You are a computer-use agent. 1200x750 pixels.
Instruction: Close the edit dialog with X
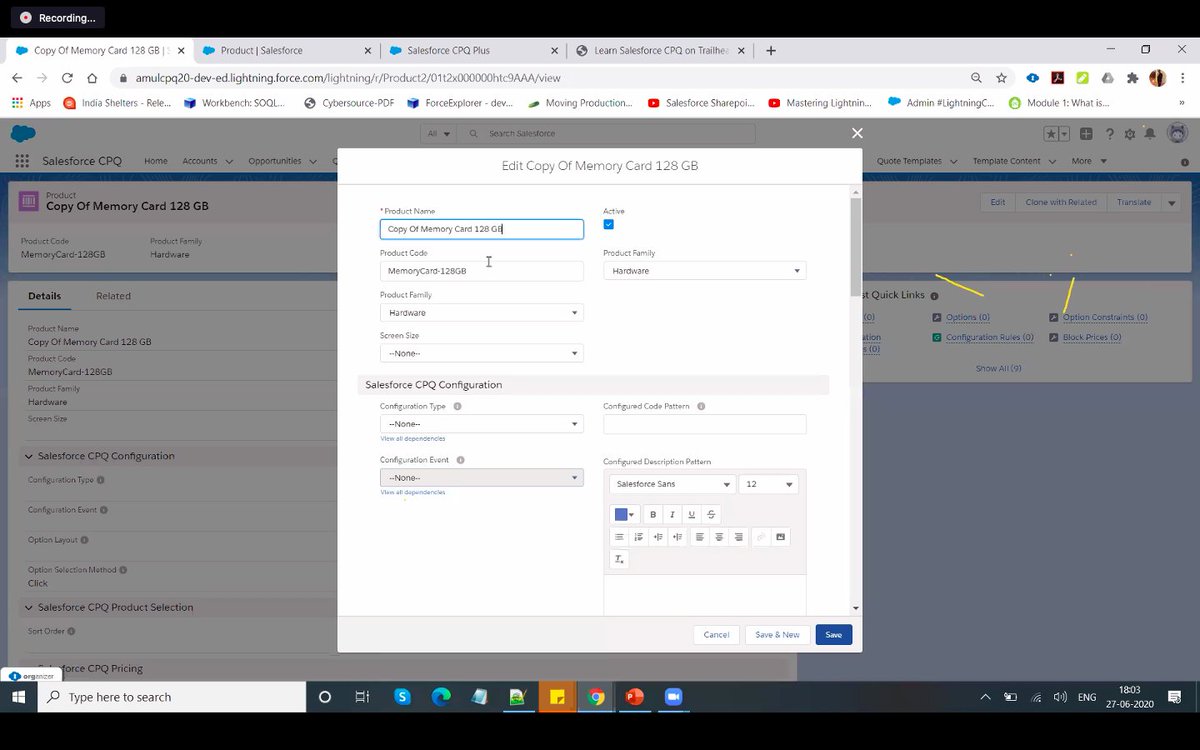click(x=856, y=132)
